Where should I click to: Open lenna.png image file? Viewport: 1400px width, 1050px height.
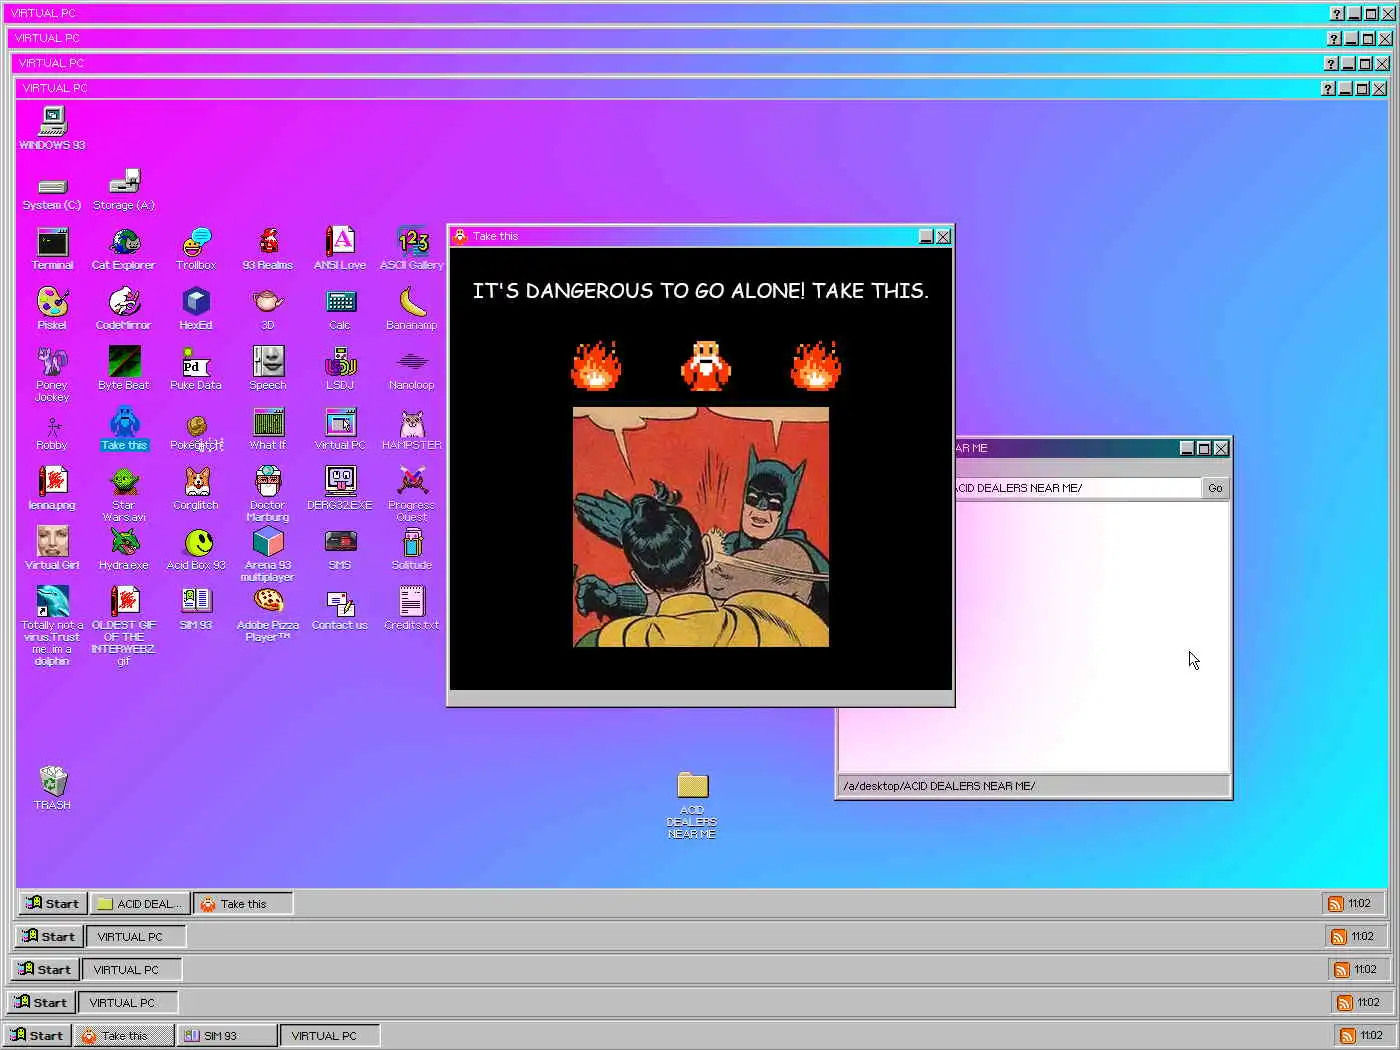tap(52, 489)
